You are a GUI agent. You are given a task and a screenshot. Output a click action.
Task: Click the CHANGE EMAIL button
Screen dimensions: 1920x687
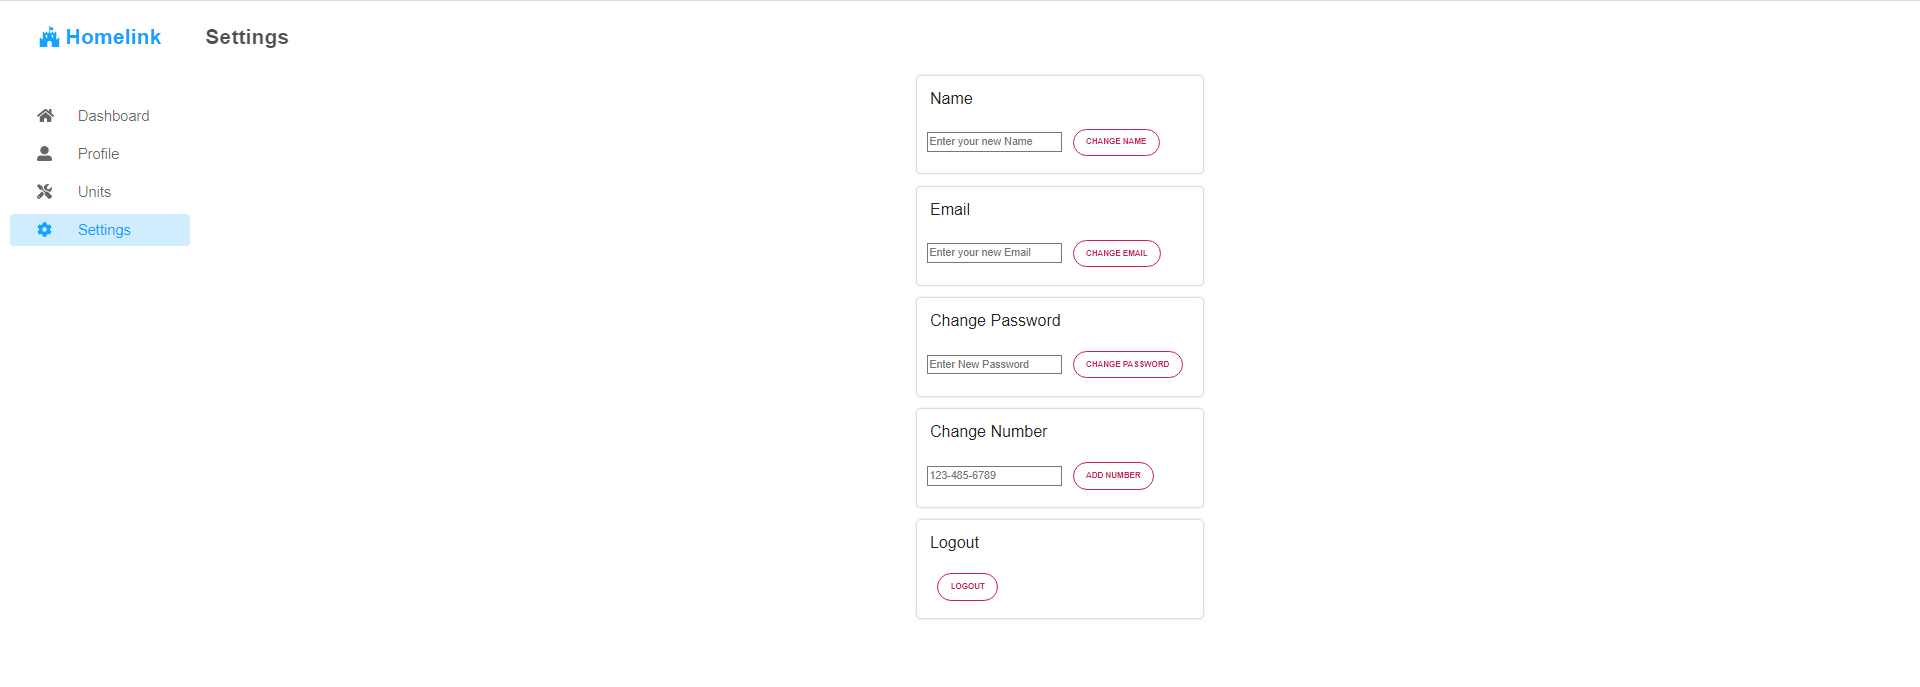click(1116, 253)
